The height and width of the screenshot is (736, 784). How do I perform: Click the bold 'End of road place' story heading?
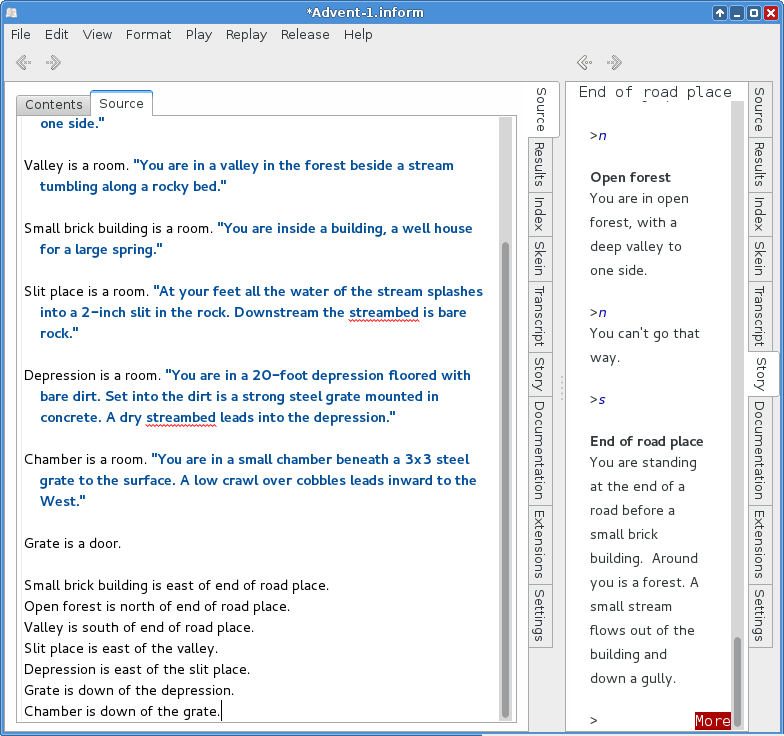coord(646,442)
